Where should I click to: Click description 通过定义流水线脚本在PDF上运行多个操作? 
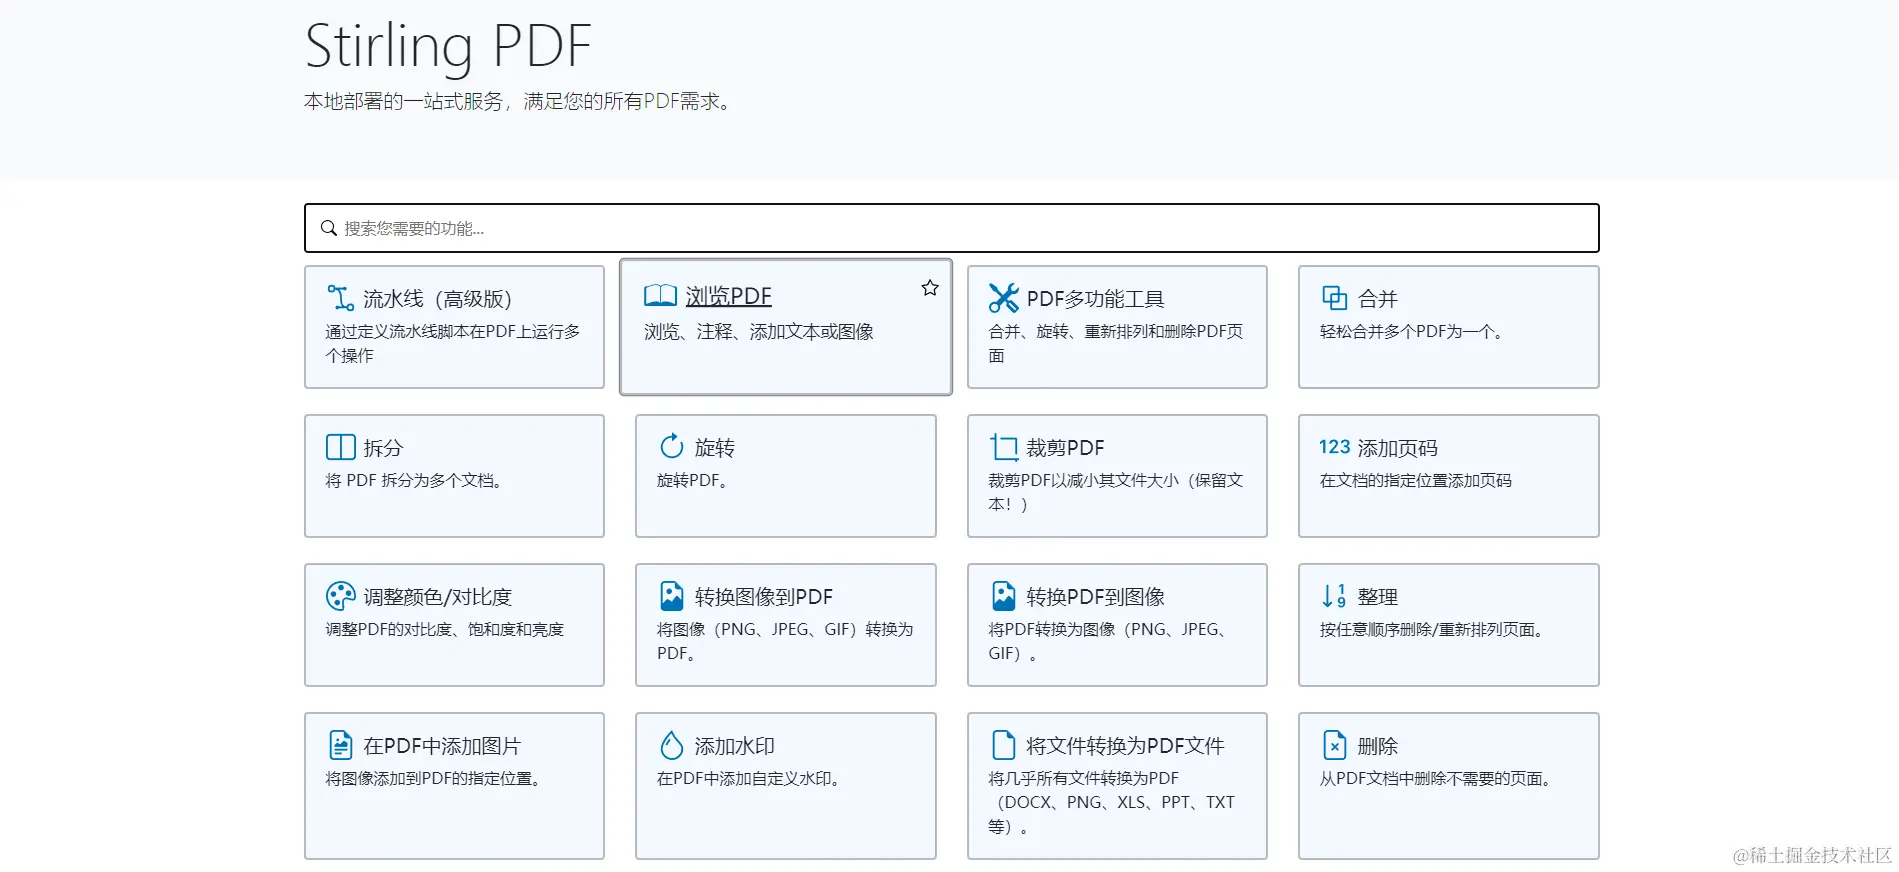(452, 343)
